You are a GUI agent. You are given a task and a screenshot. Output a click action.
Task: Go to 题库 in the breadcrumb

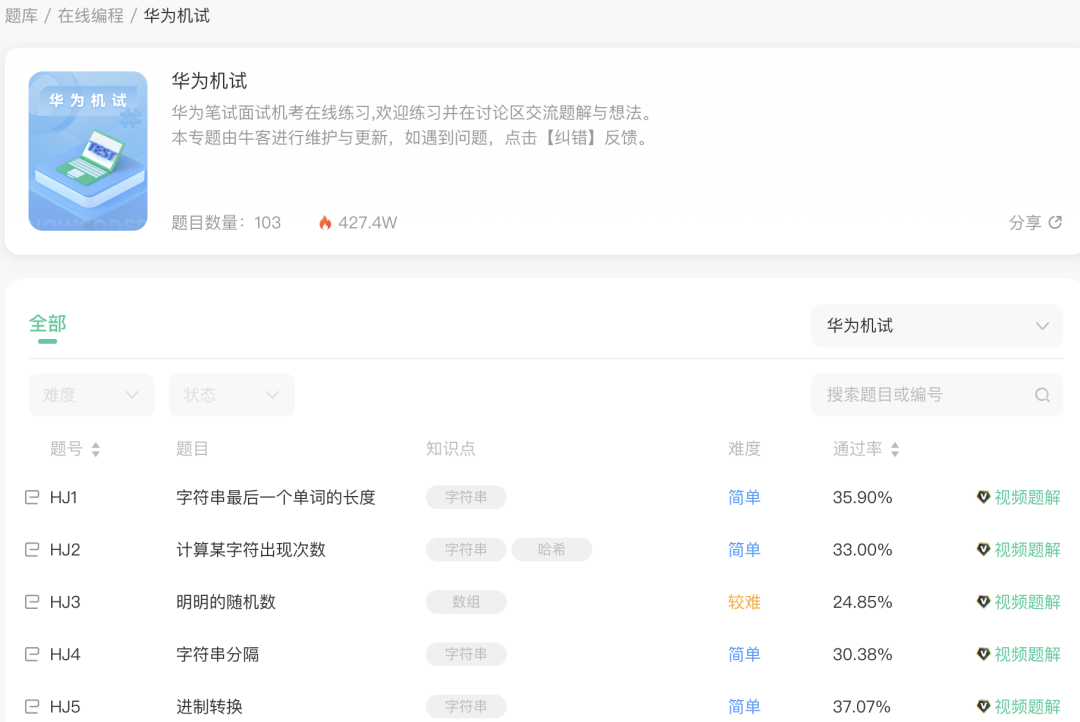[21, 16]
